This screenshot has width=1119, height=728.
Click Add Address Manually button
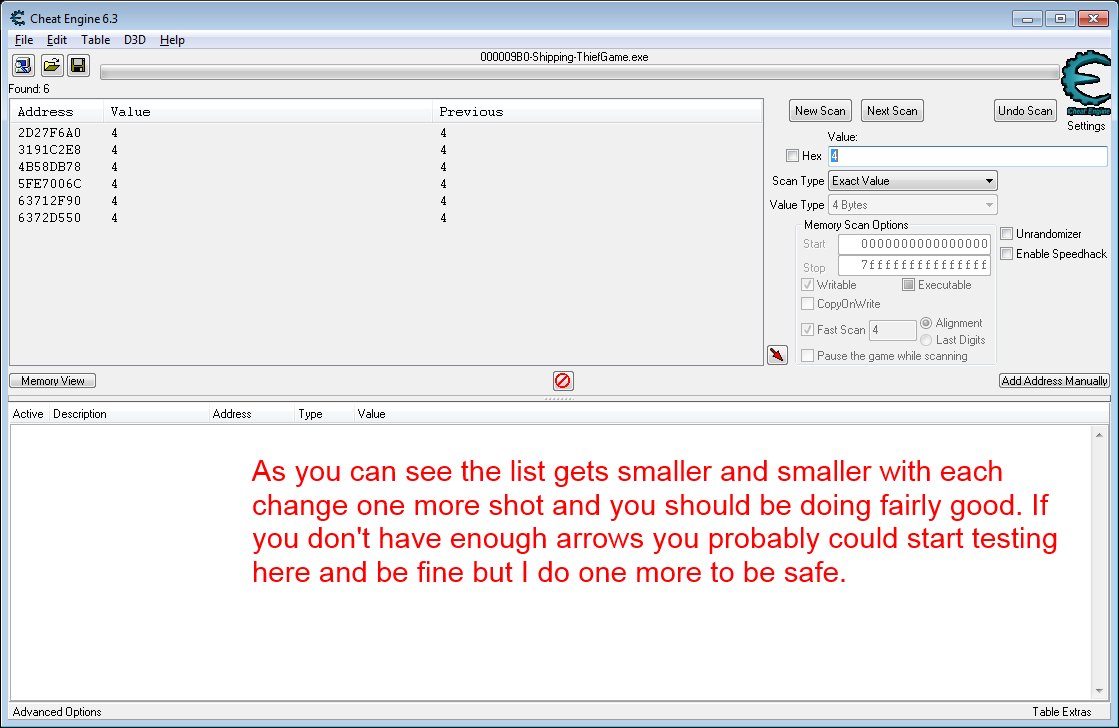(1054, 380)
